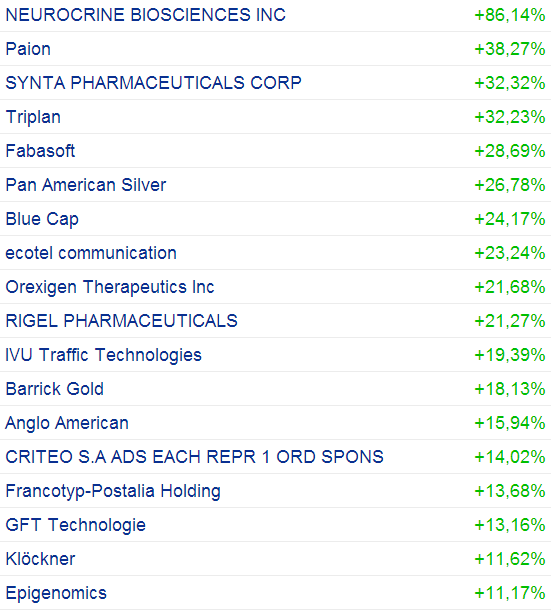Open the Klöckner stock link

tap(40, 559)
